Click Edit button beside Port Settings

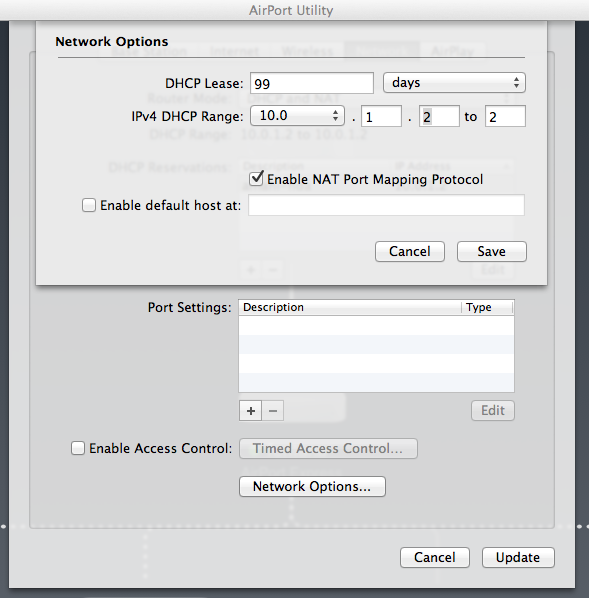pos(493,410)
